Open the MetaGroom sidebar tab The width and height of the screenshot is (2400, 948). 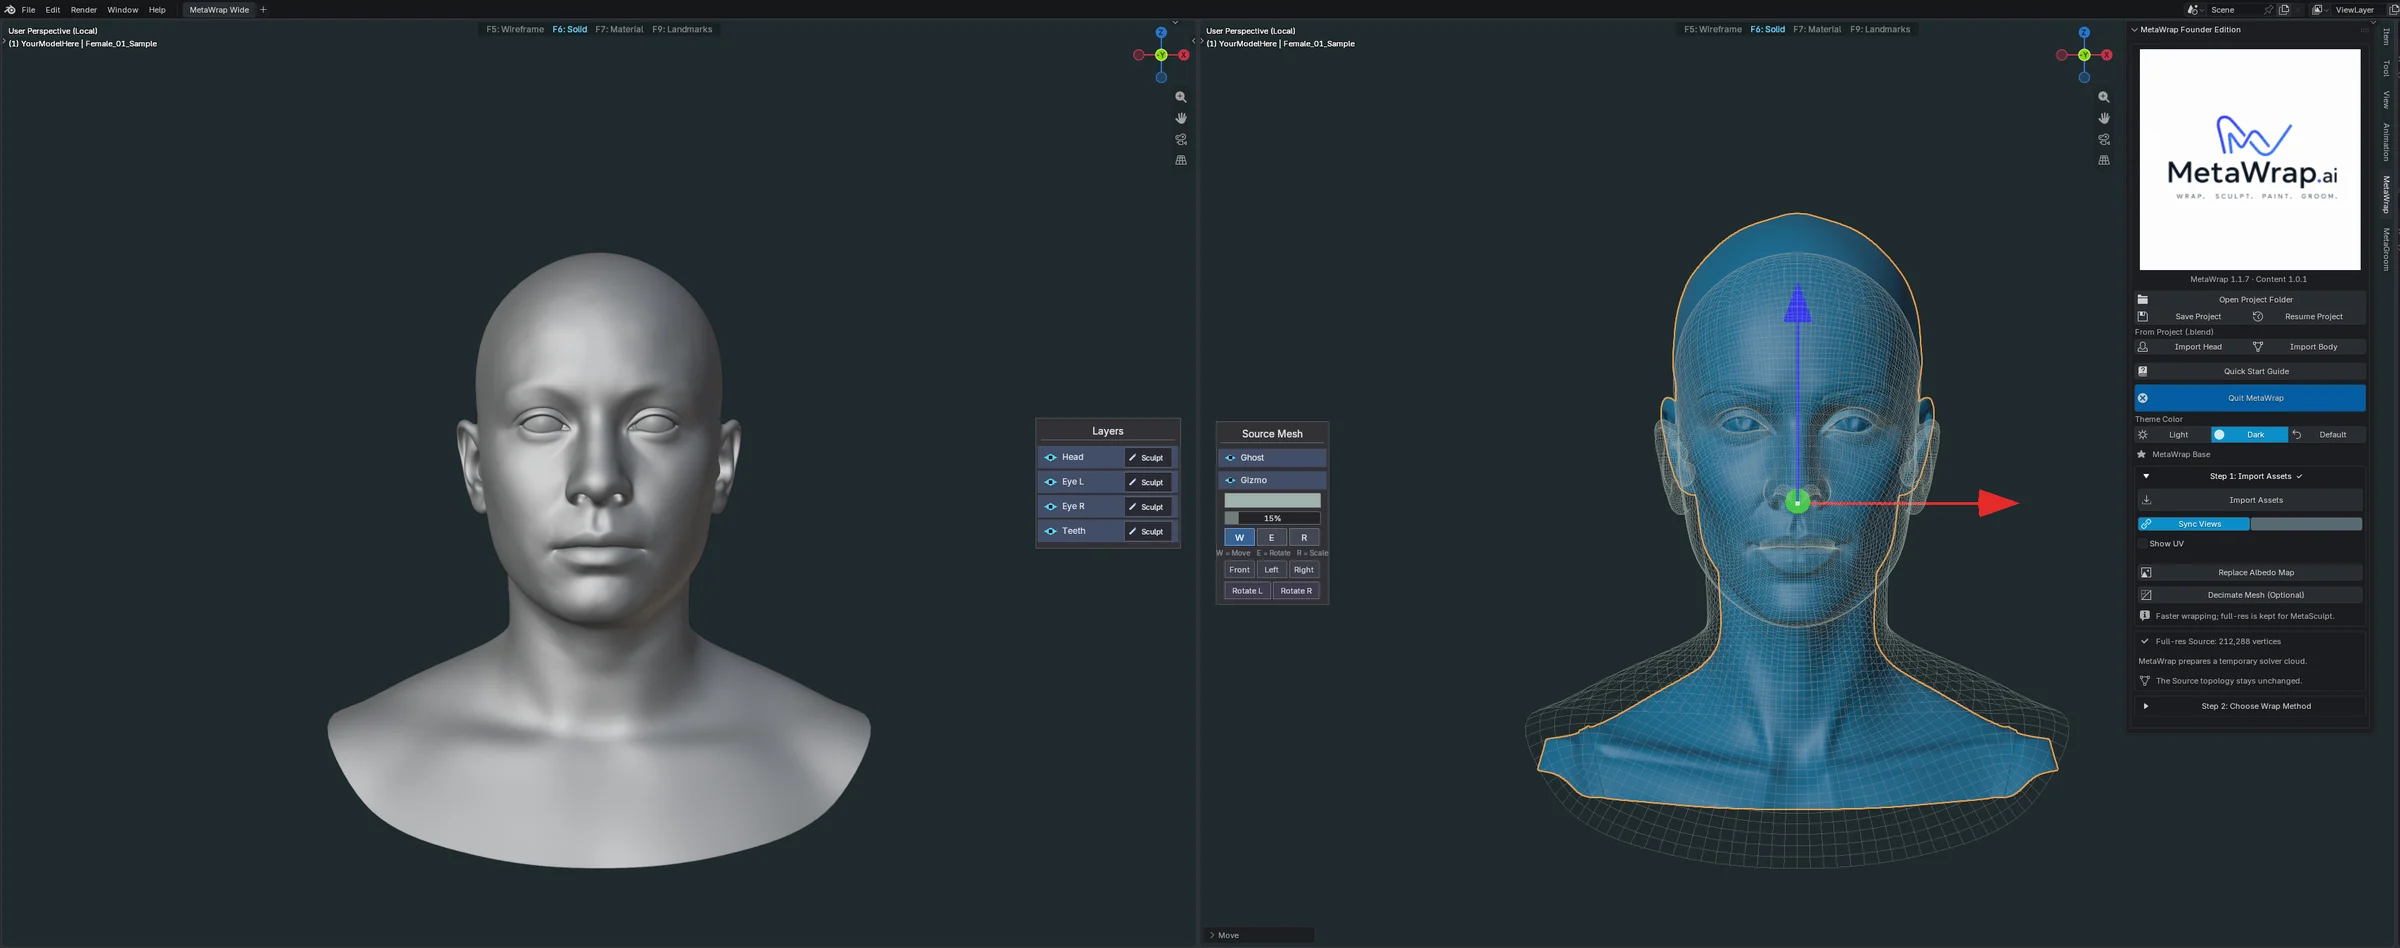click(x=2386, y=249)
